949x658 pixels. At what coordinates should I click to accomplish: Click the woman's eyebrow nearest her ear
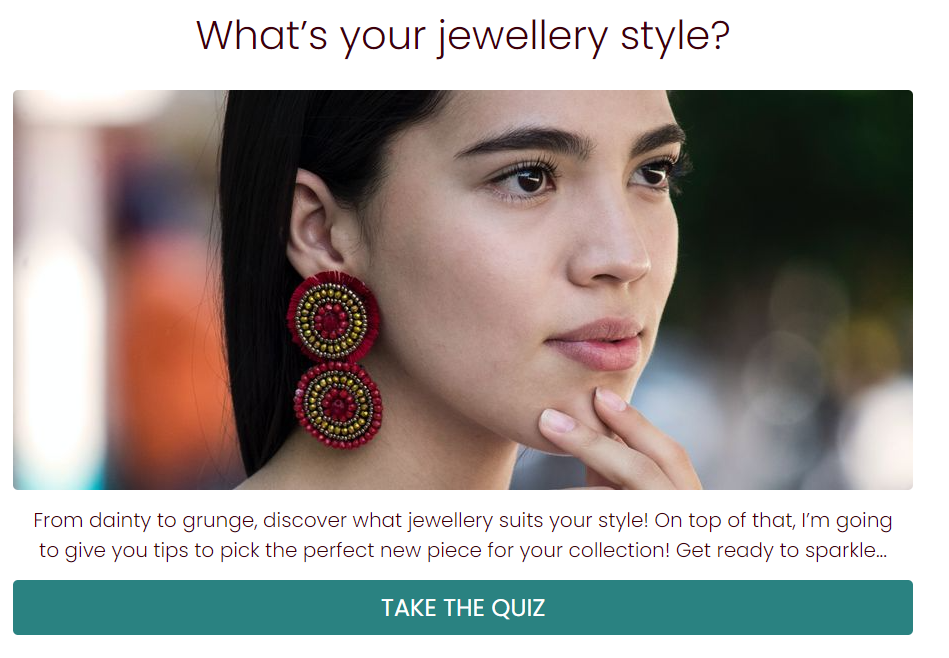coord(520,141)
